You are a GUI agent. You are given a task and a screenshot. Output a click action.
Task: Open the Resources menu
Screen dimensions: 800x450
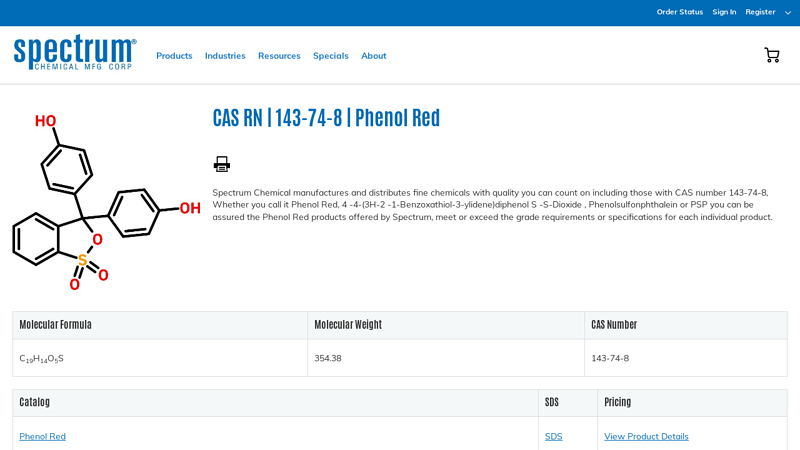coord(279,56)
